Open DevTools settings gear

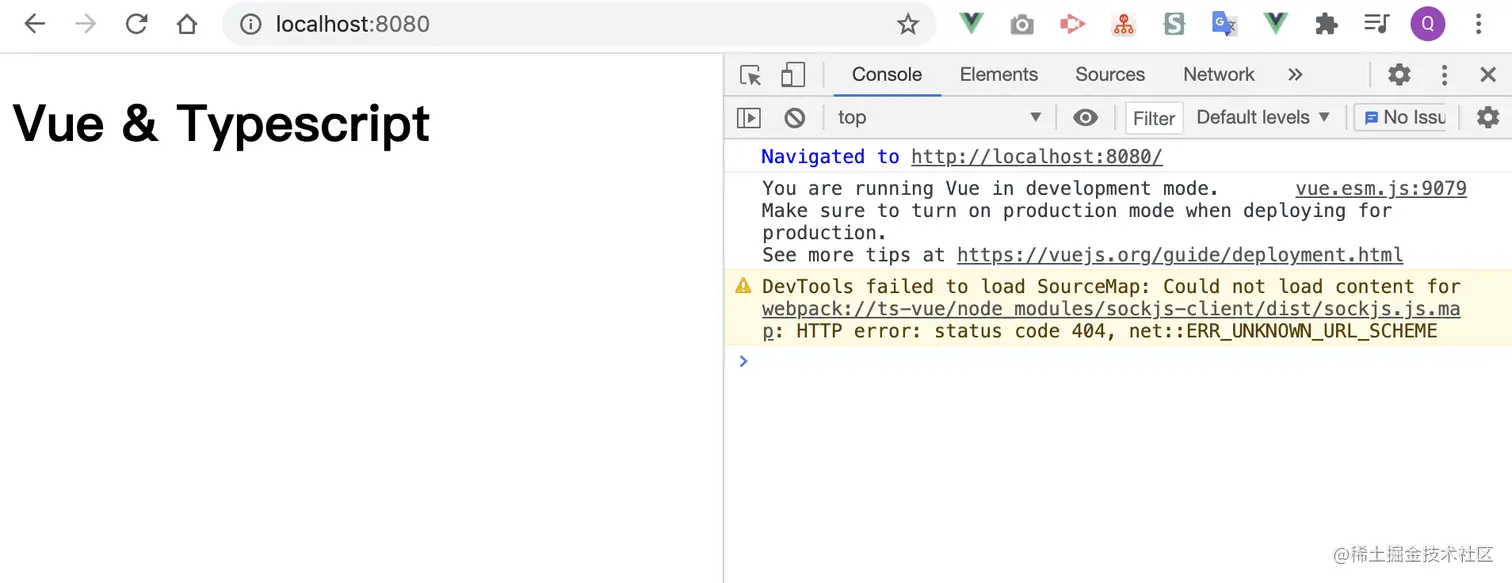tap(1399, 74)
